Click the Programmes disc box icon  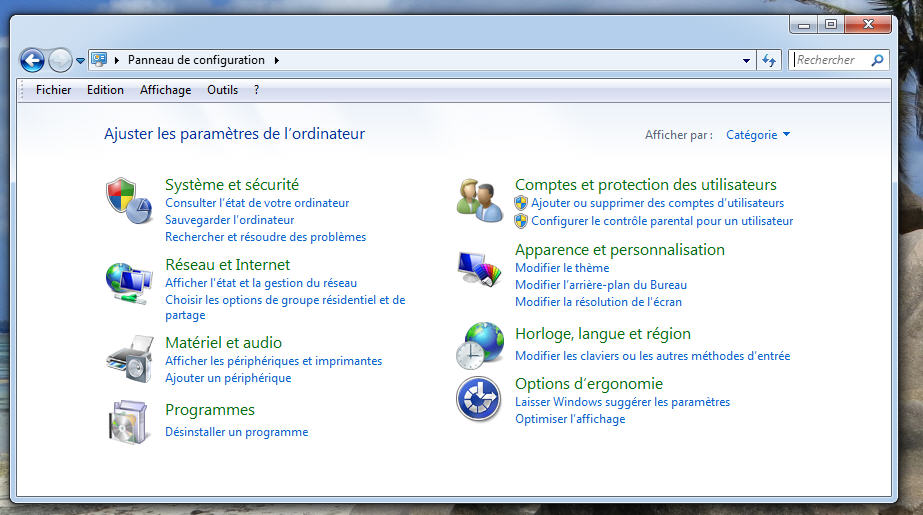coord(128,421)
